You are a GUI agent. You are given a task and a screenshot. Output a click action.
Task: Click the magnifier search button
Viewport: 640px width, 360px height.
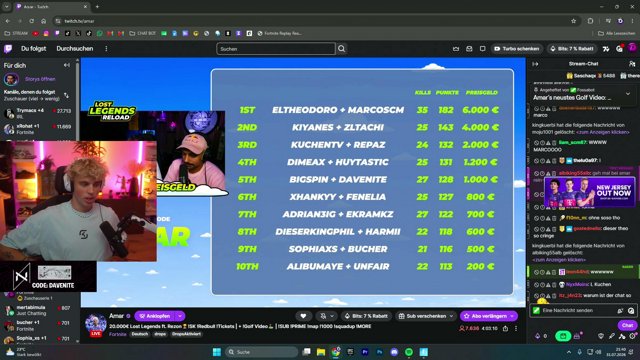tap(342, 49)
